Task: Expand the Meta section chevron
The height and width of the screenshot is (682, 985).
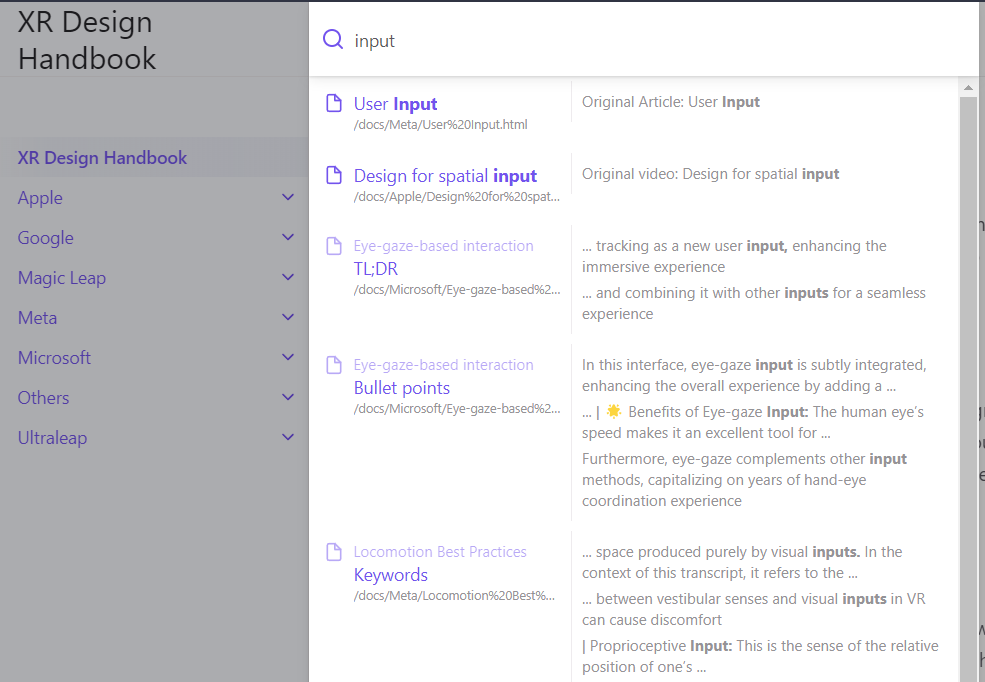Action: pyautogui.click(x=288, y=317)
